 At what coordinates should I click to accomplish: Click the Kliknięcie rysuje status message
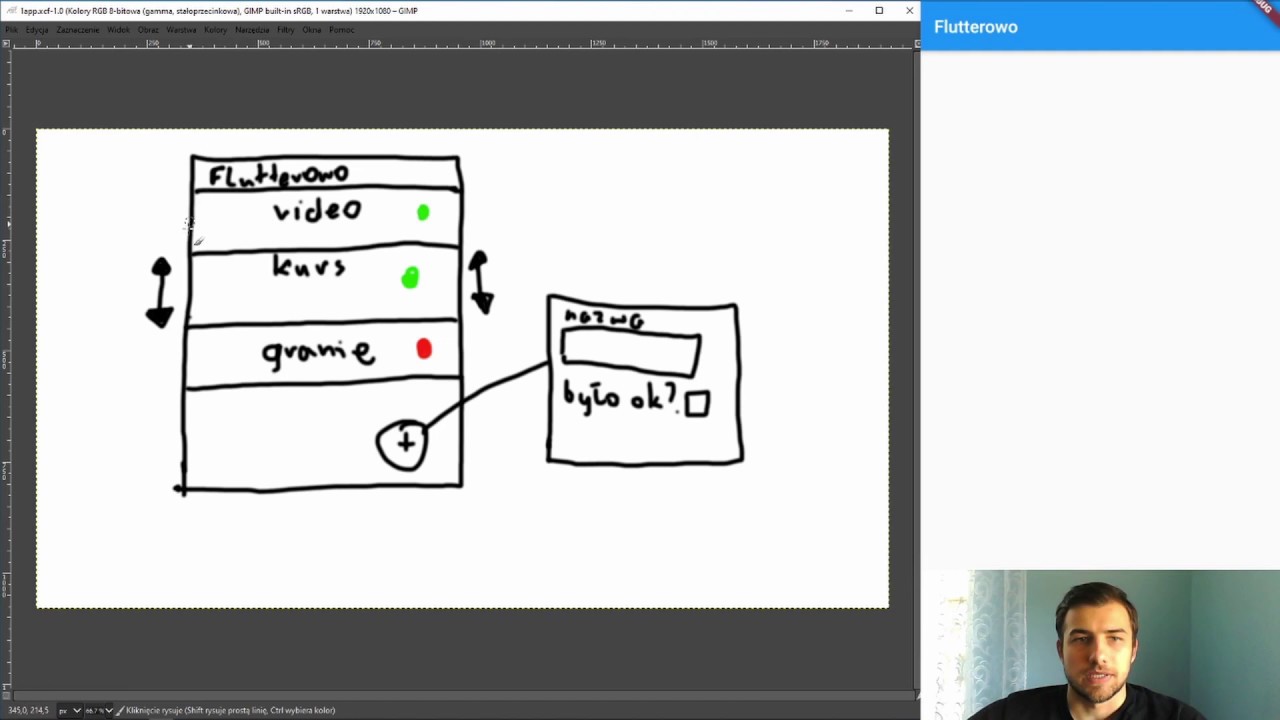tap(231, 710)
